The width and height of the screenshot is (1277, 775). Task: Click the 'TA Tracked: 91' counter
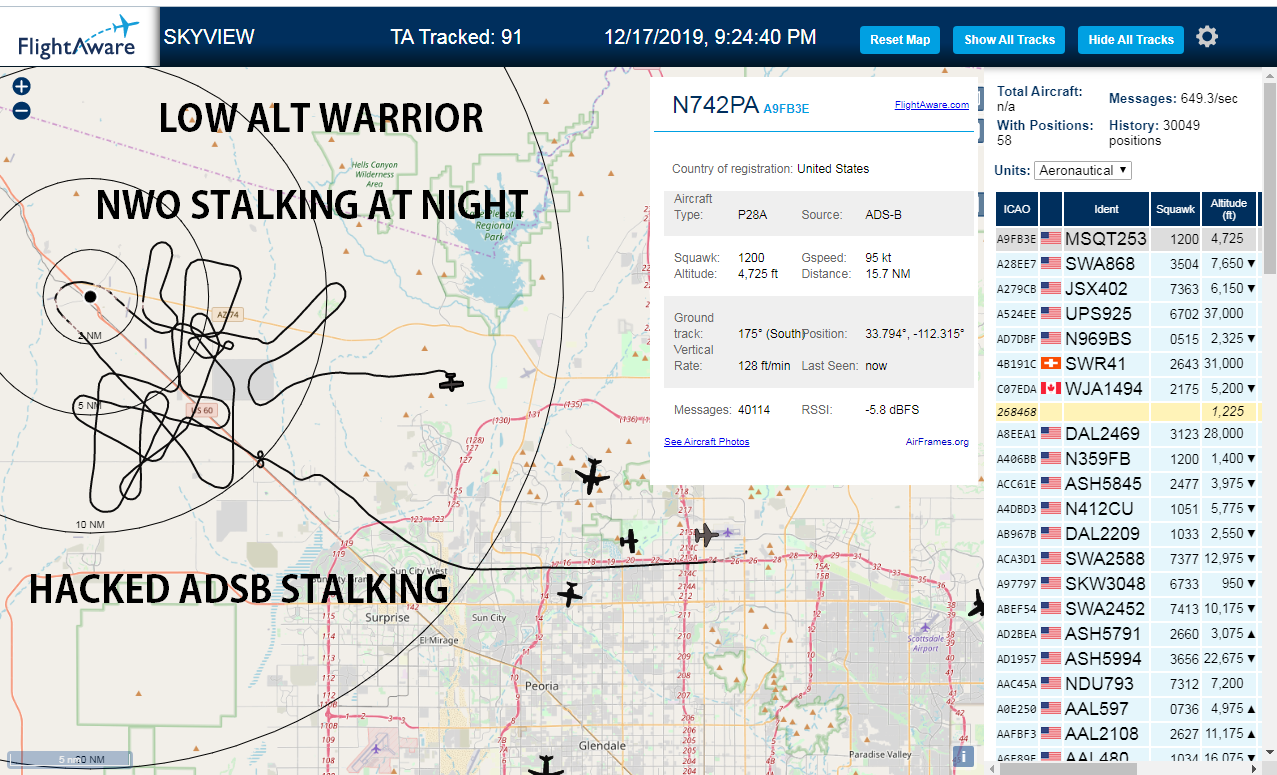[456, 38]
